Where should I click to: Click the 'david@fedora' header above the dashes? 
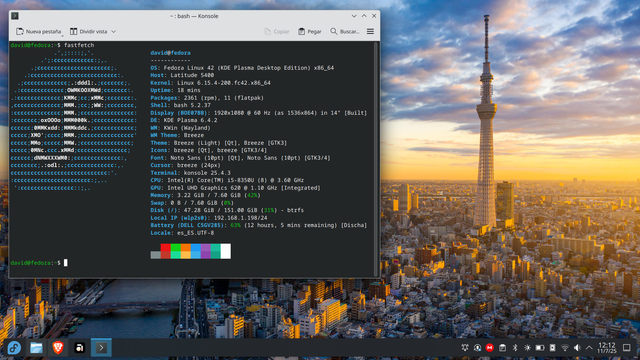point(170,53)
